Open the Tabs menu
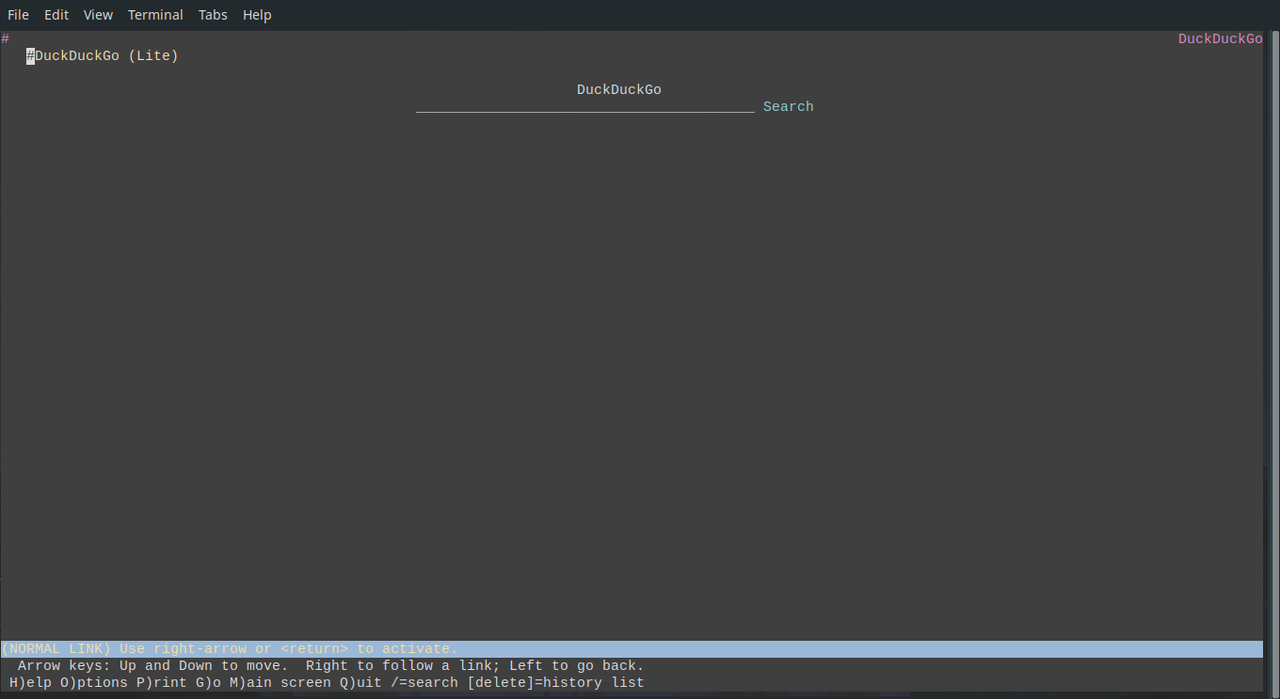This screenshot has width=1280, height=699. [x=213, y=15]
